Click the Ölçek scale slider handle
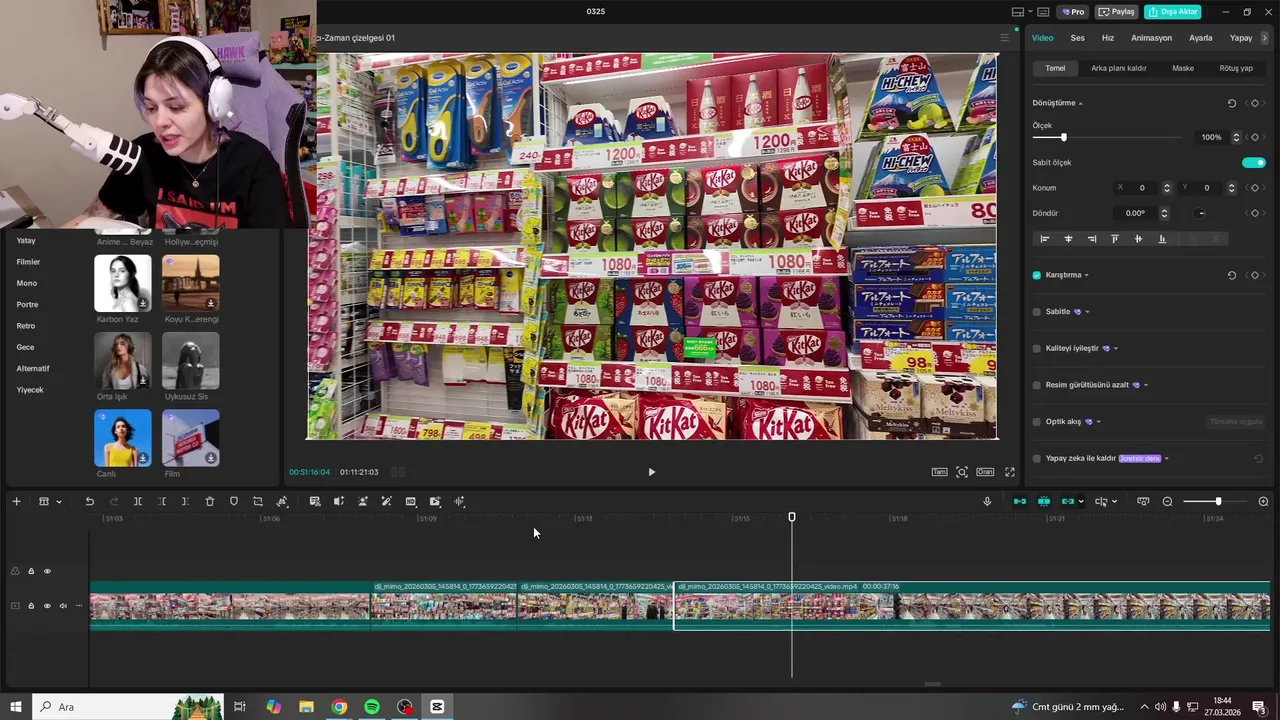This screenshot has width=1280, height=720. tap(1063, 137)
